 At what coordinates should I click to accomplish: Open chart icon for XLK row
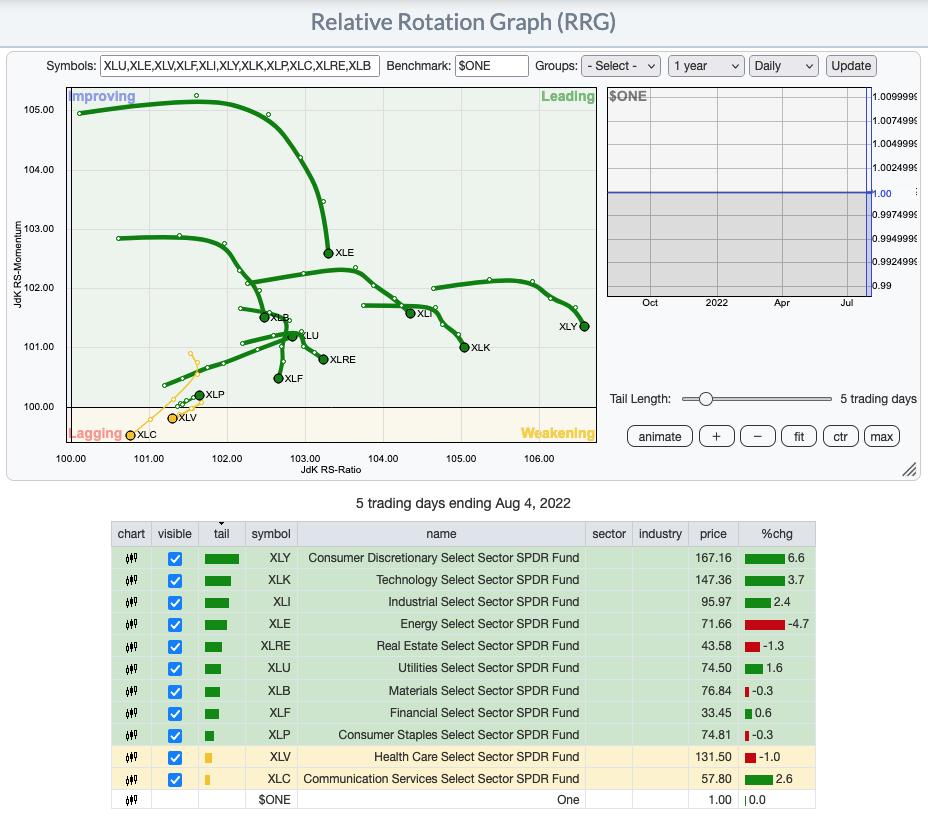[x=131, y=580]
